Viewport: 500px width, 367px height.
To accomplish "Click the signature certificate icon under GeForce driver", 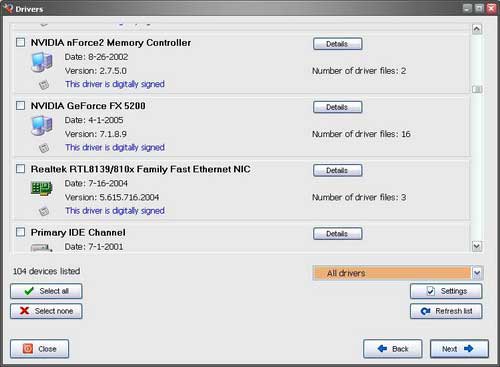I will [x=44, y=148].
